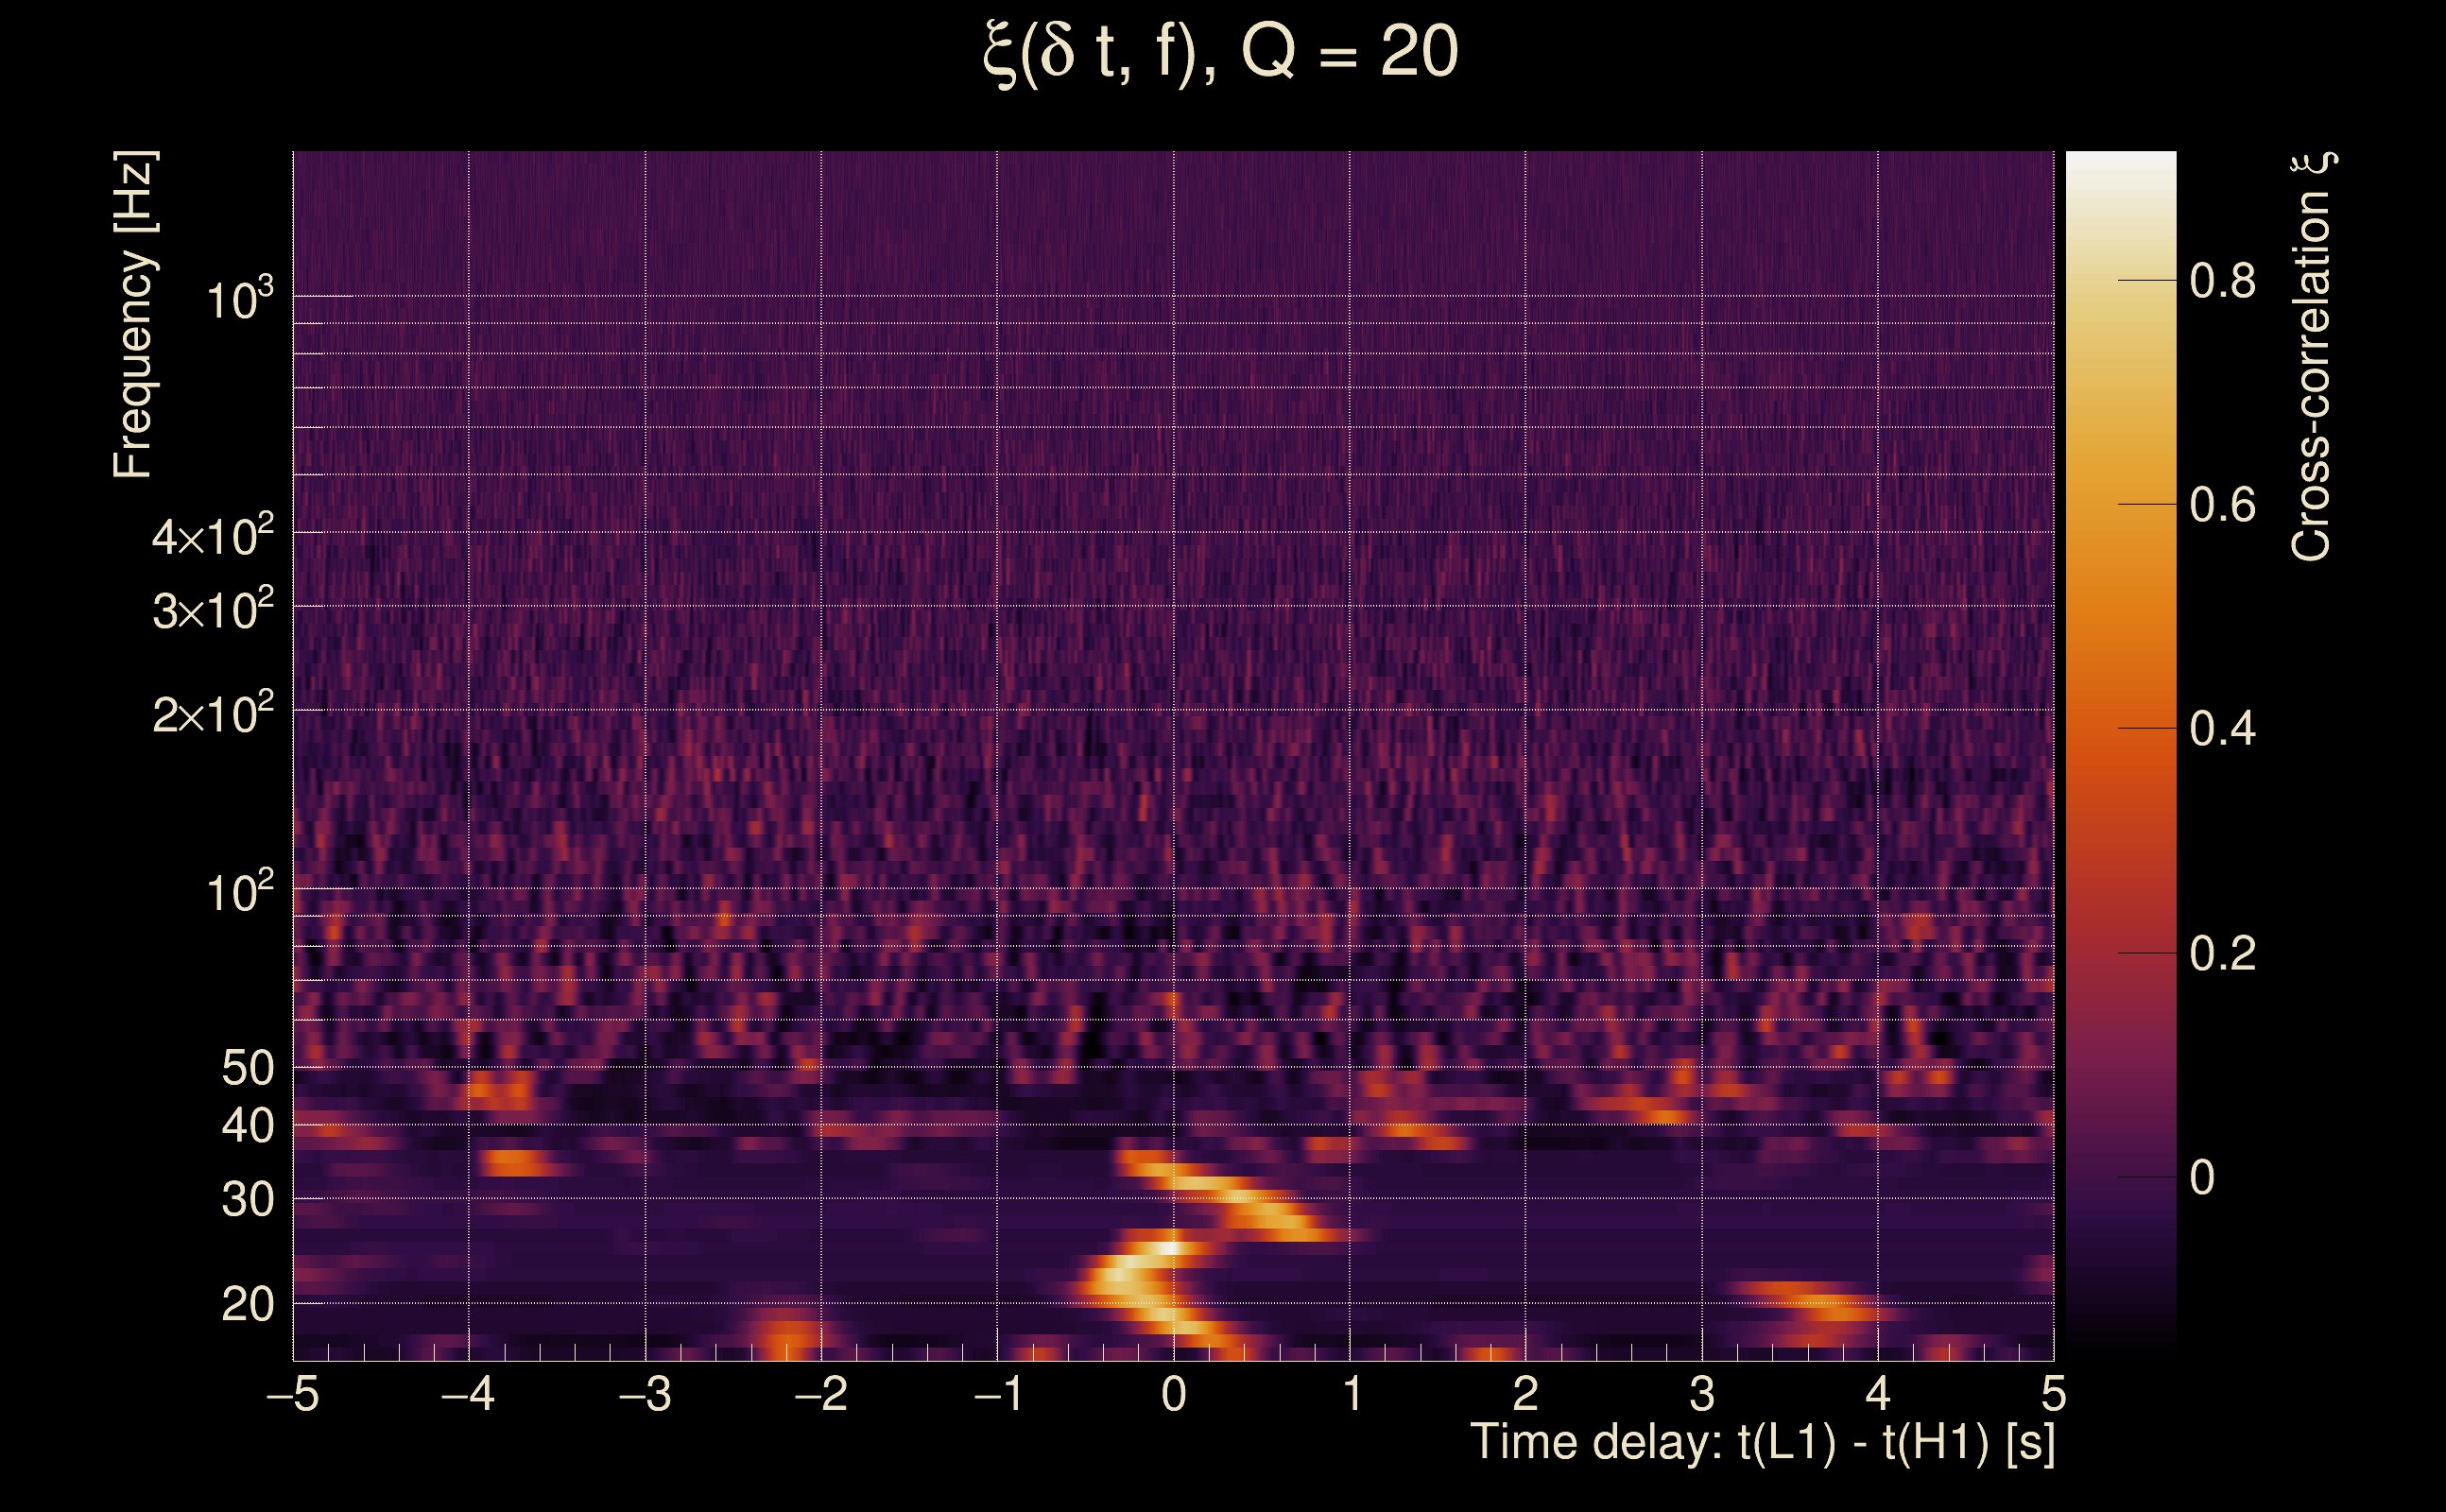Click the Time delay t(L1) - t(H1) axis label
This screenshot has width=2446, height=1512.
point(1762,1443)
